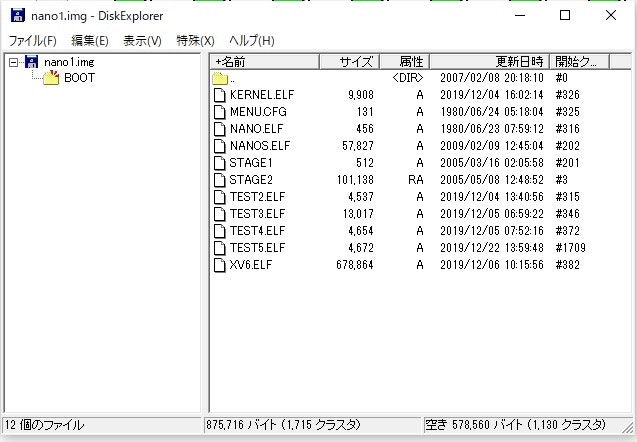Click date 2019/12/22 13:59:48

pyautogui.click(x=492, y=248)
